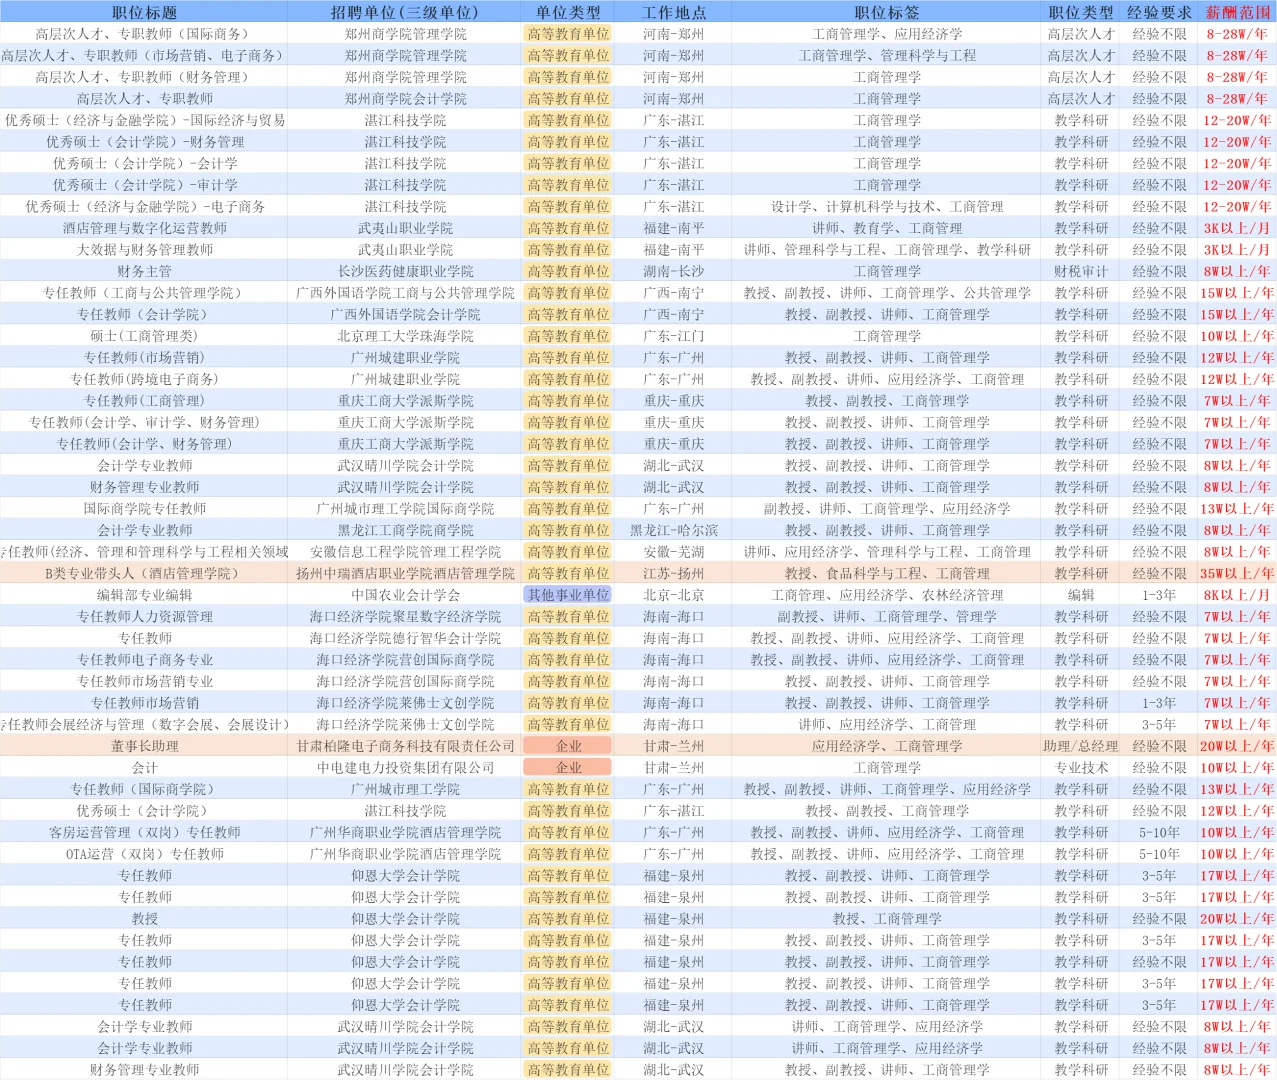The width and height of the screenshot is (1277, 1080).
Task: Click B类专业带头人（酒店管理学院） cell
Action: (x=144, y=574)
